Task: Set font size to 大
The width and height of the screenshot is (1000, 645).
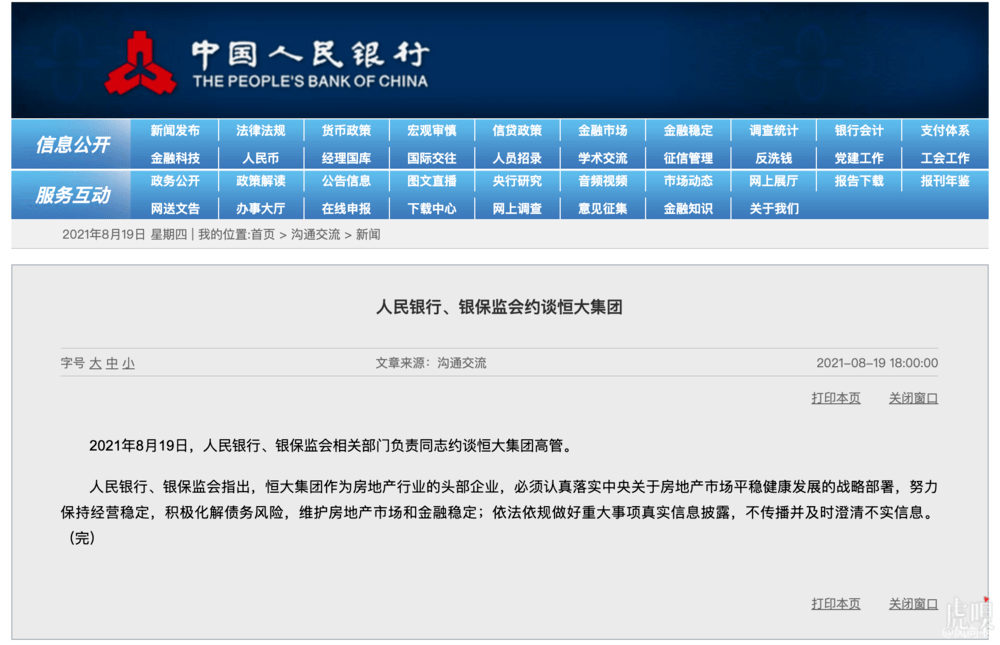Action: 96,364
